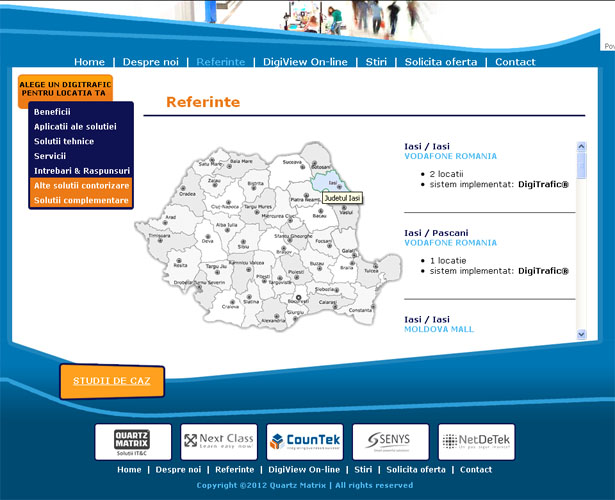Open the NetDeTek partner logo
This screenshot has width=615, height=500.
pyautogui.click(x=477, y=442)
